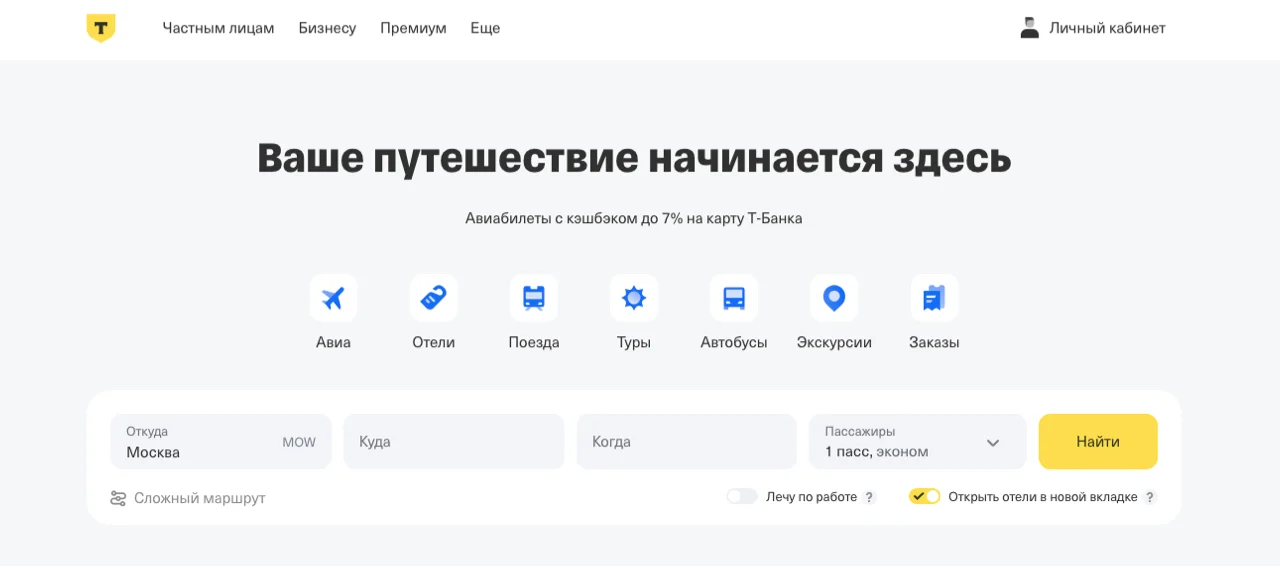This screenshot has height=566, width=1280.
Task: Select the Автобусы bus icon
Action: (734, 298)
